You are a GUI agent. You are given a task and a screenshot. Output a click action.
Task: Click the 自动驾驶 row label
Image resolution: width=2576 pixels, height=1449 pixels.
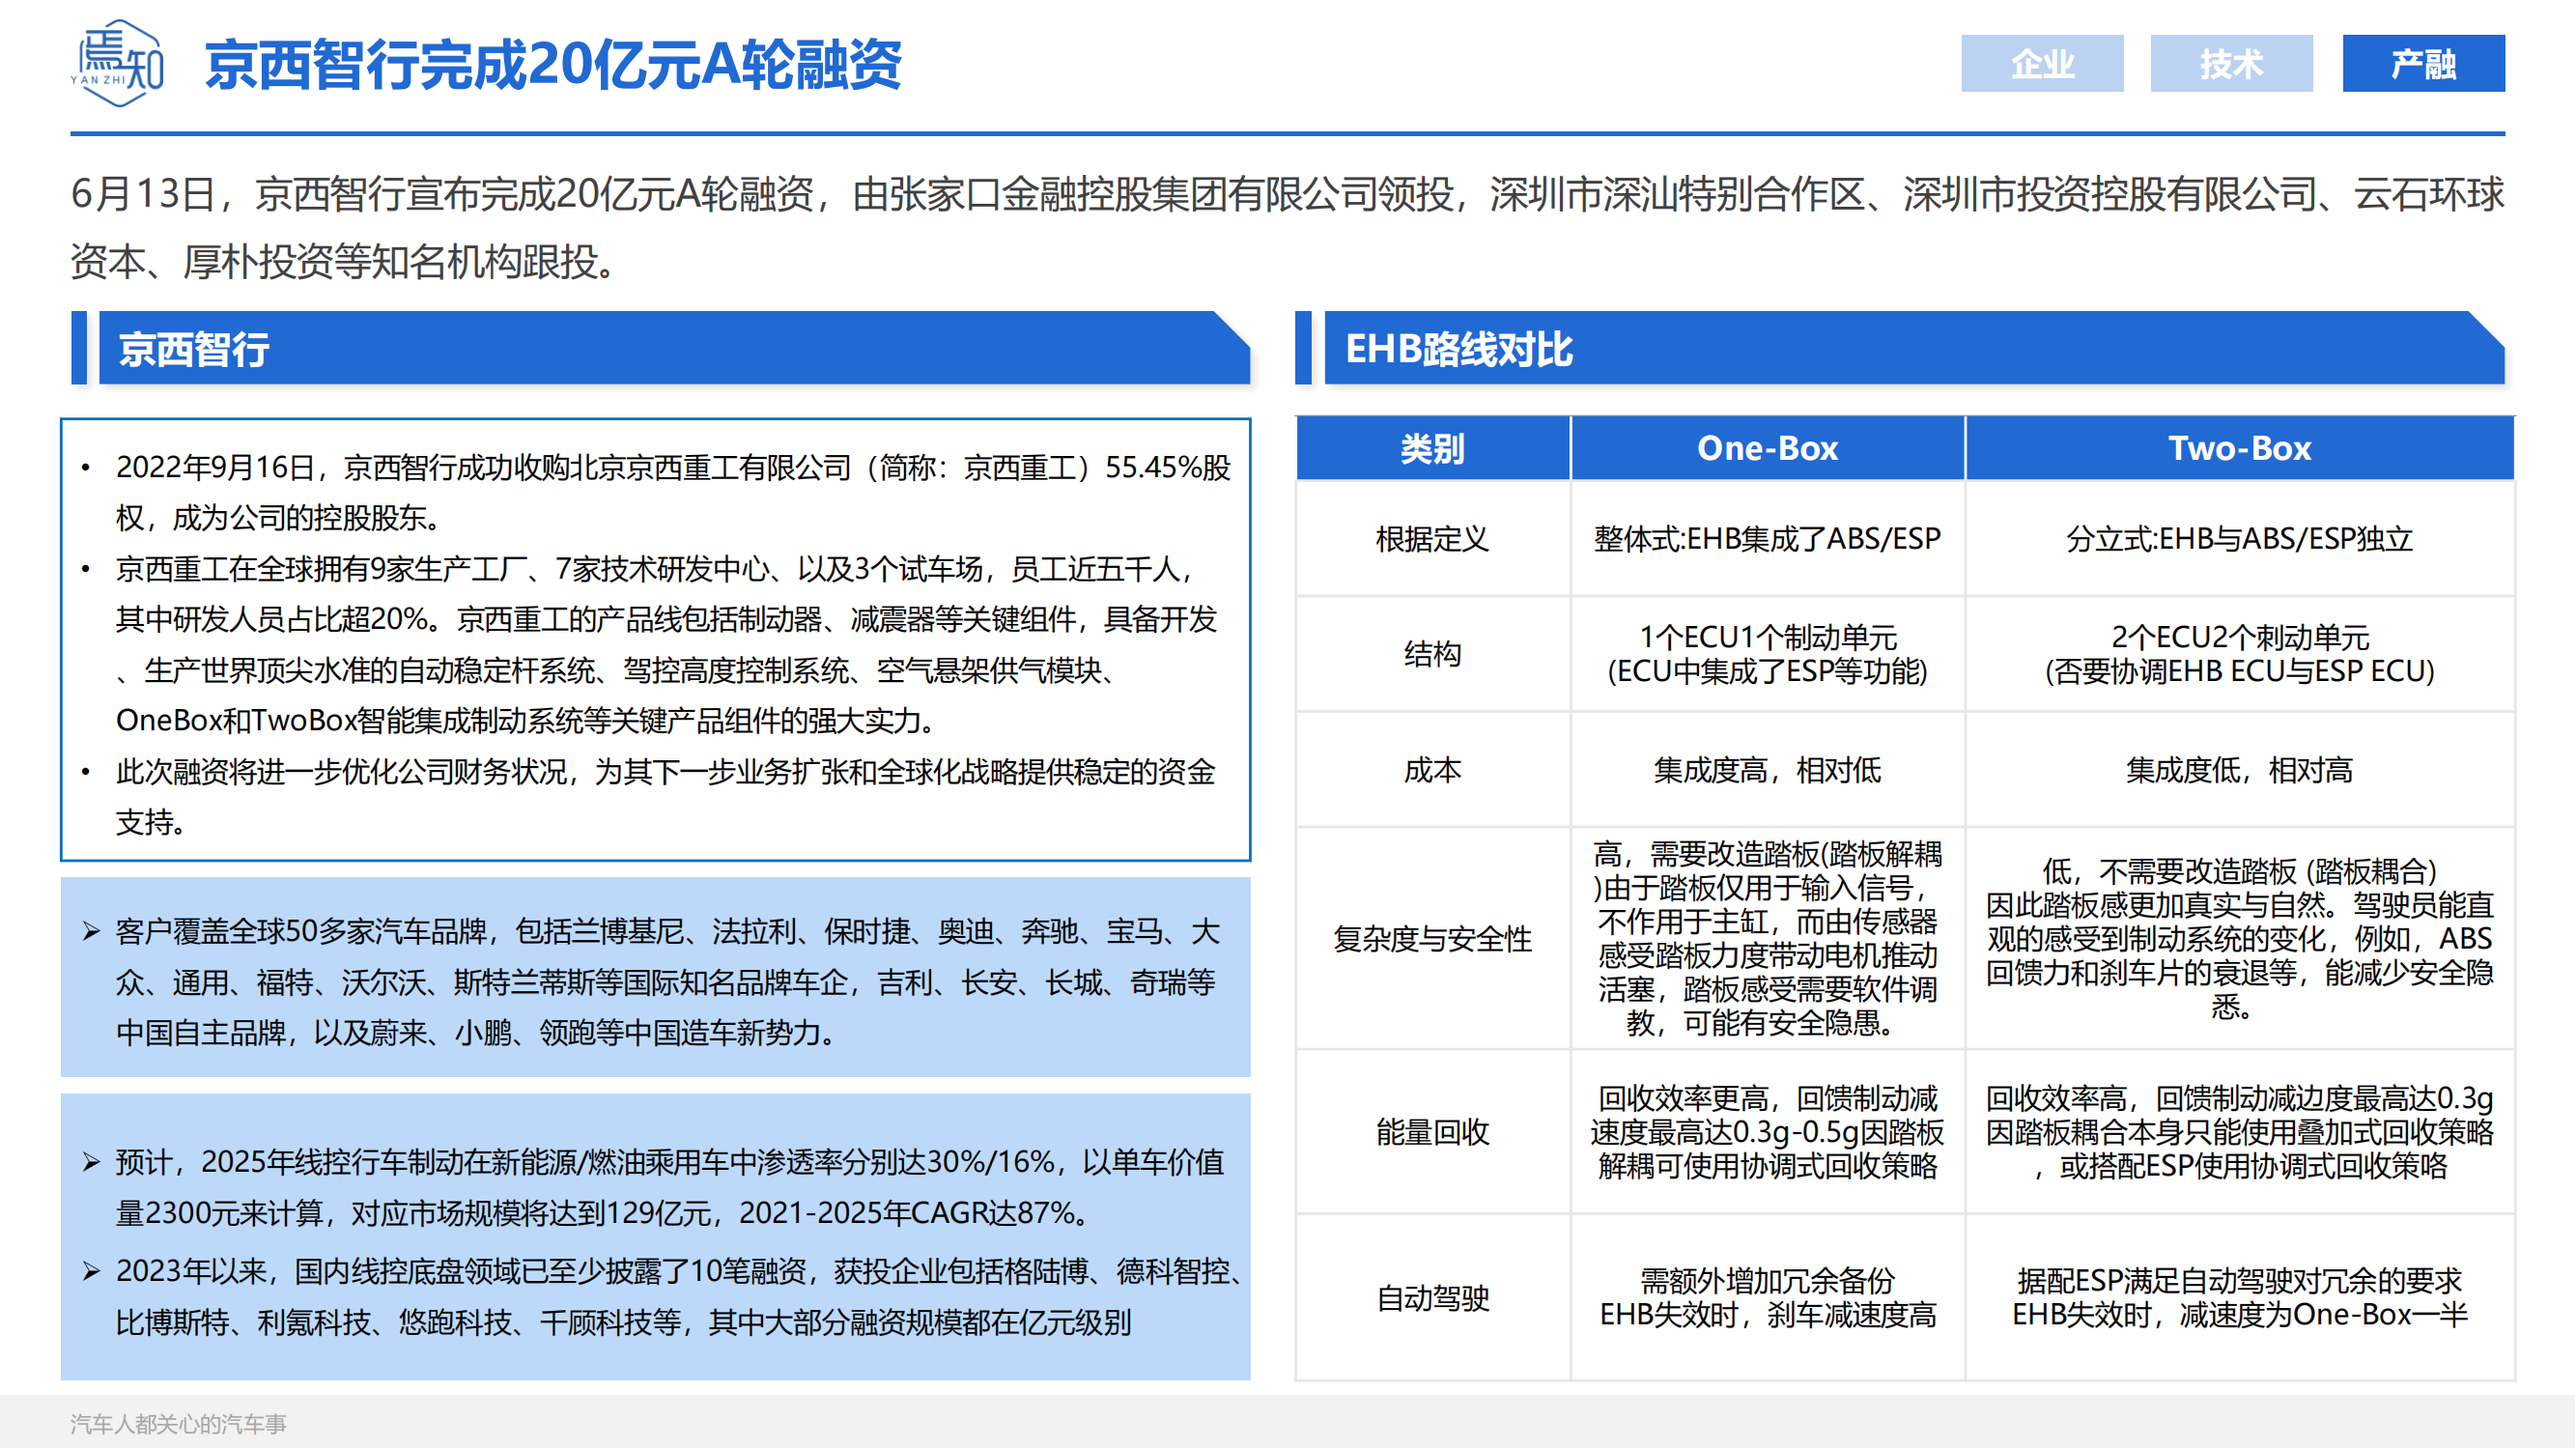pyautogui.click(x=1432, y=1298)
